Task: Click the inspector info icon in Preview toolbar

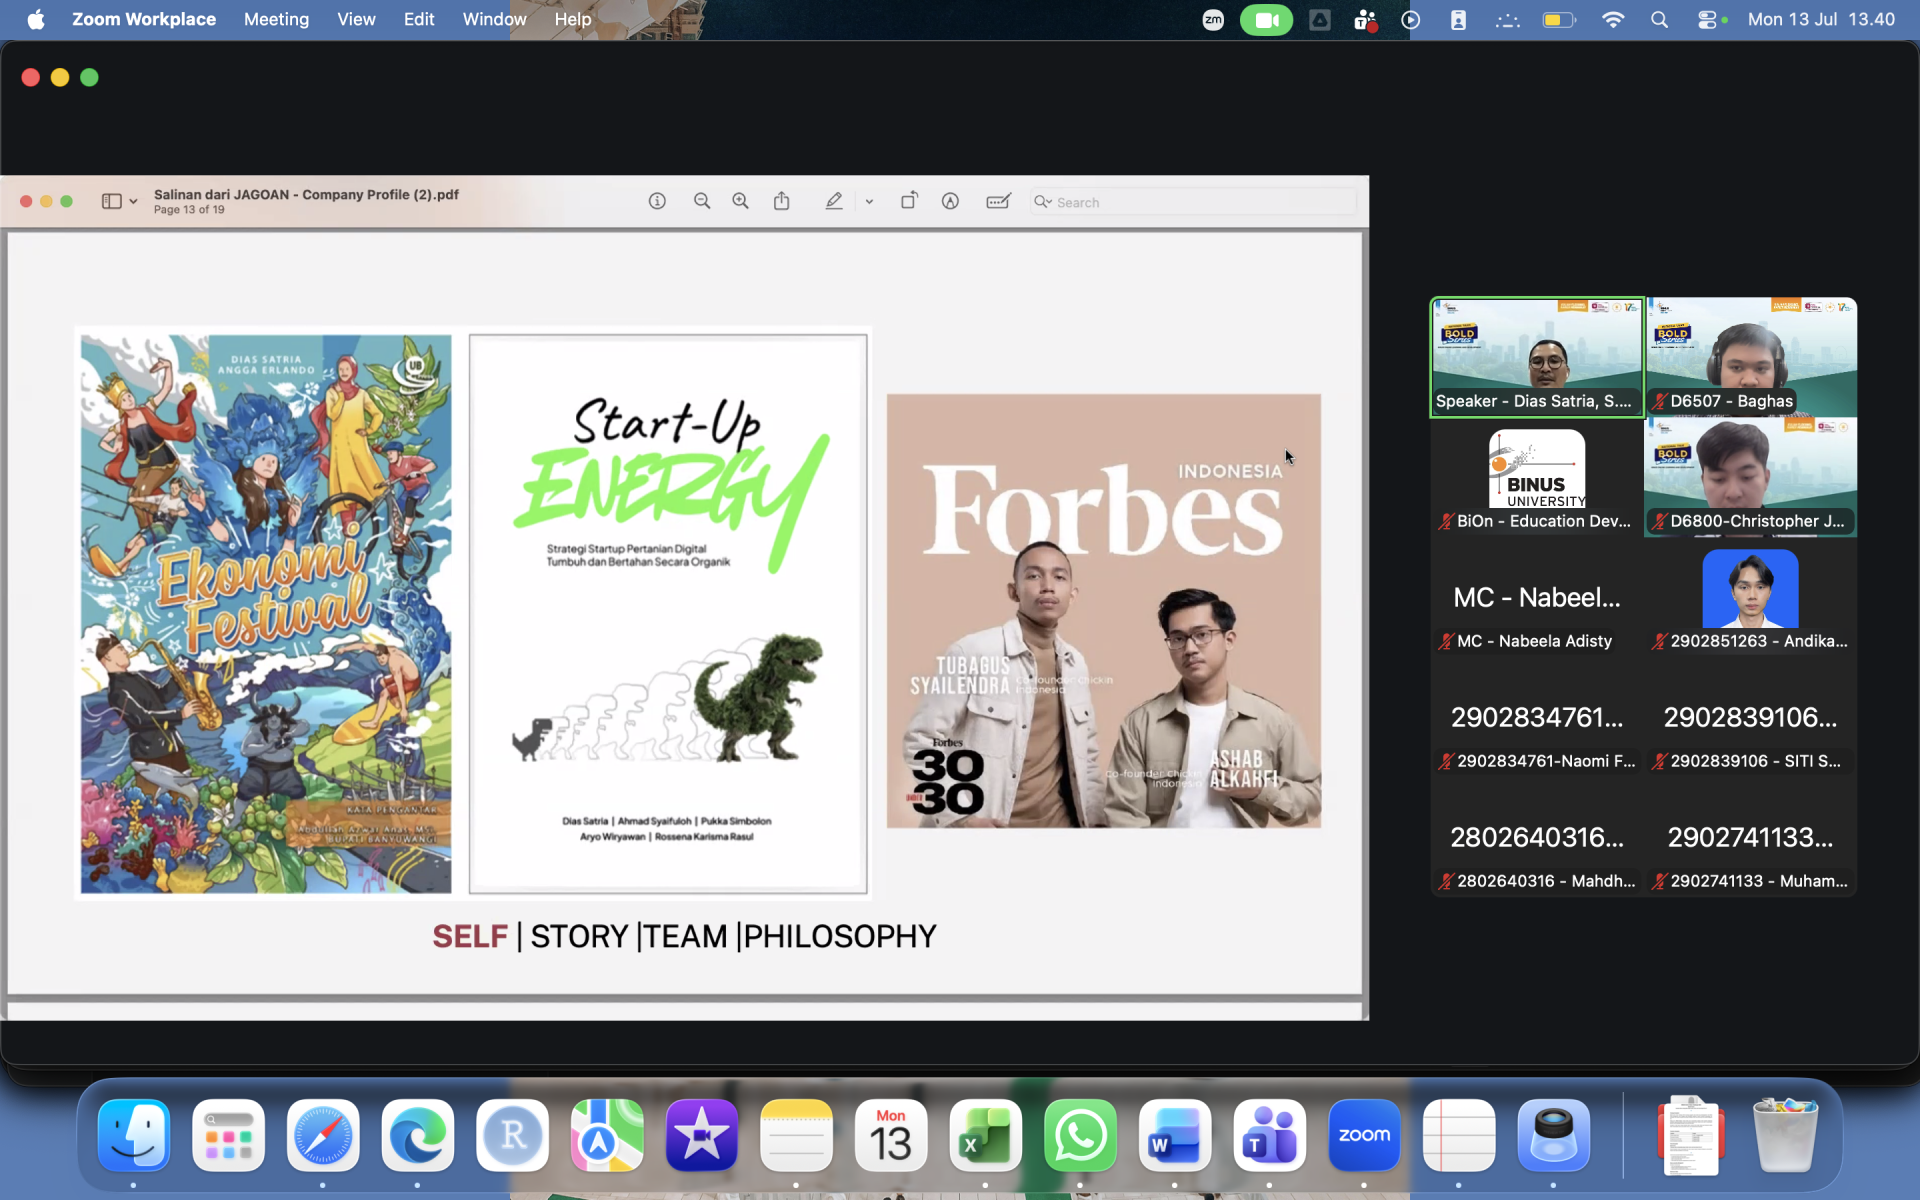Action: pyautogui.click(x=657, y=201)
